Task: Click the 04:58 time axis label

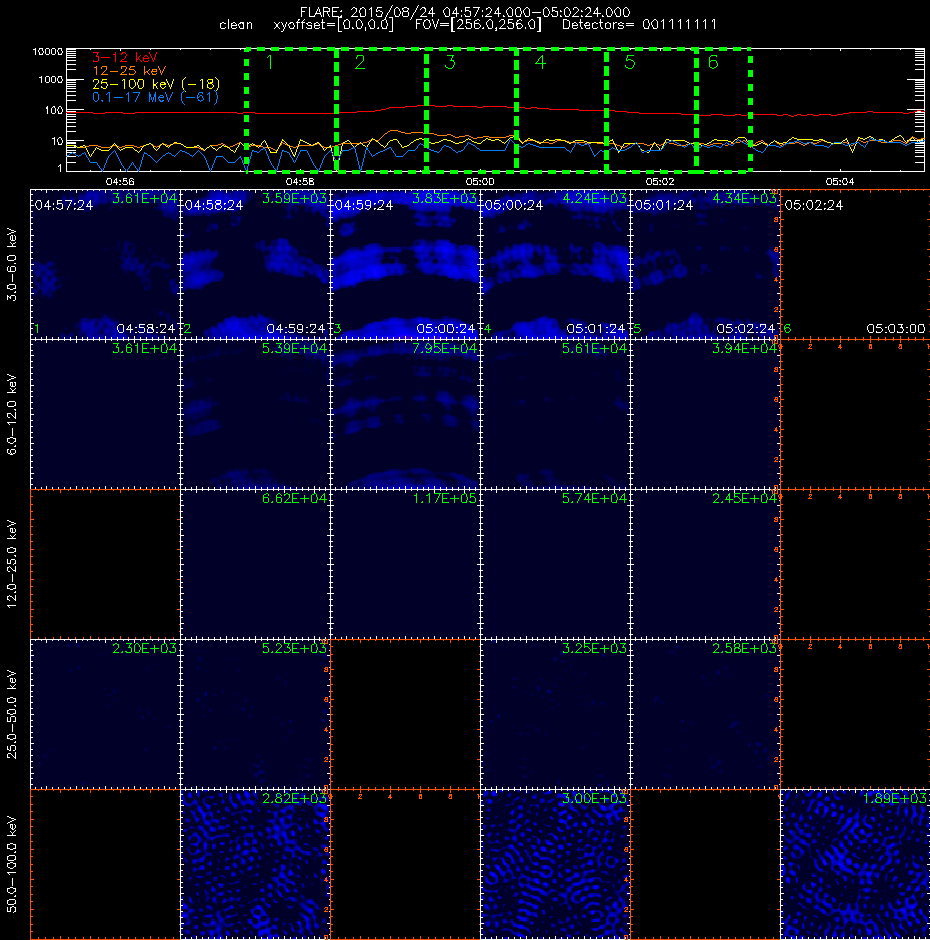Action: click(300, 181)
